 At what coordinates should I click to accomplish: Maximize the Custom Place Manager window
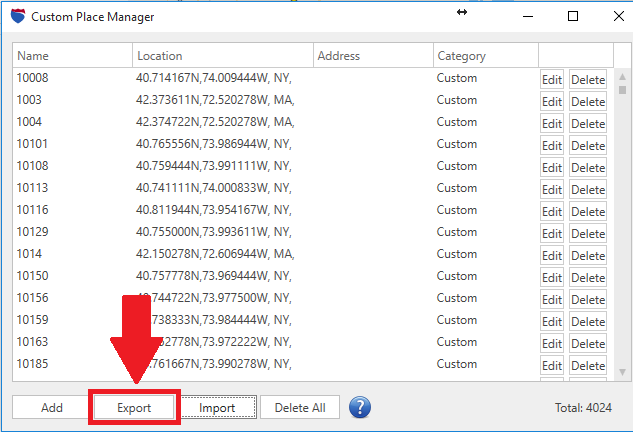573,17
